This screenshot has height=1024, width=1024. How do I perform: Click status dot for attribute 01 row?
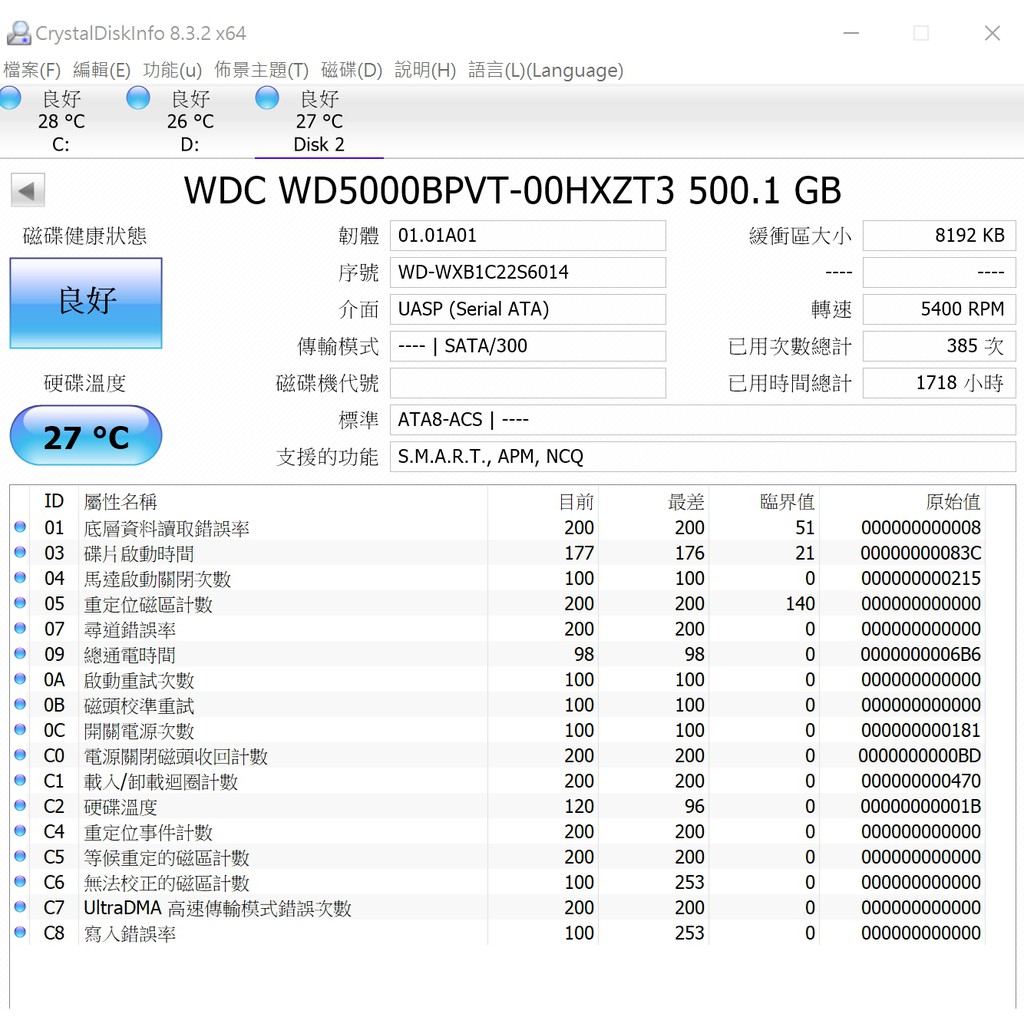point(19,528)
